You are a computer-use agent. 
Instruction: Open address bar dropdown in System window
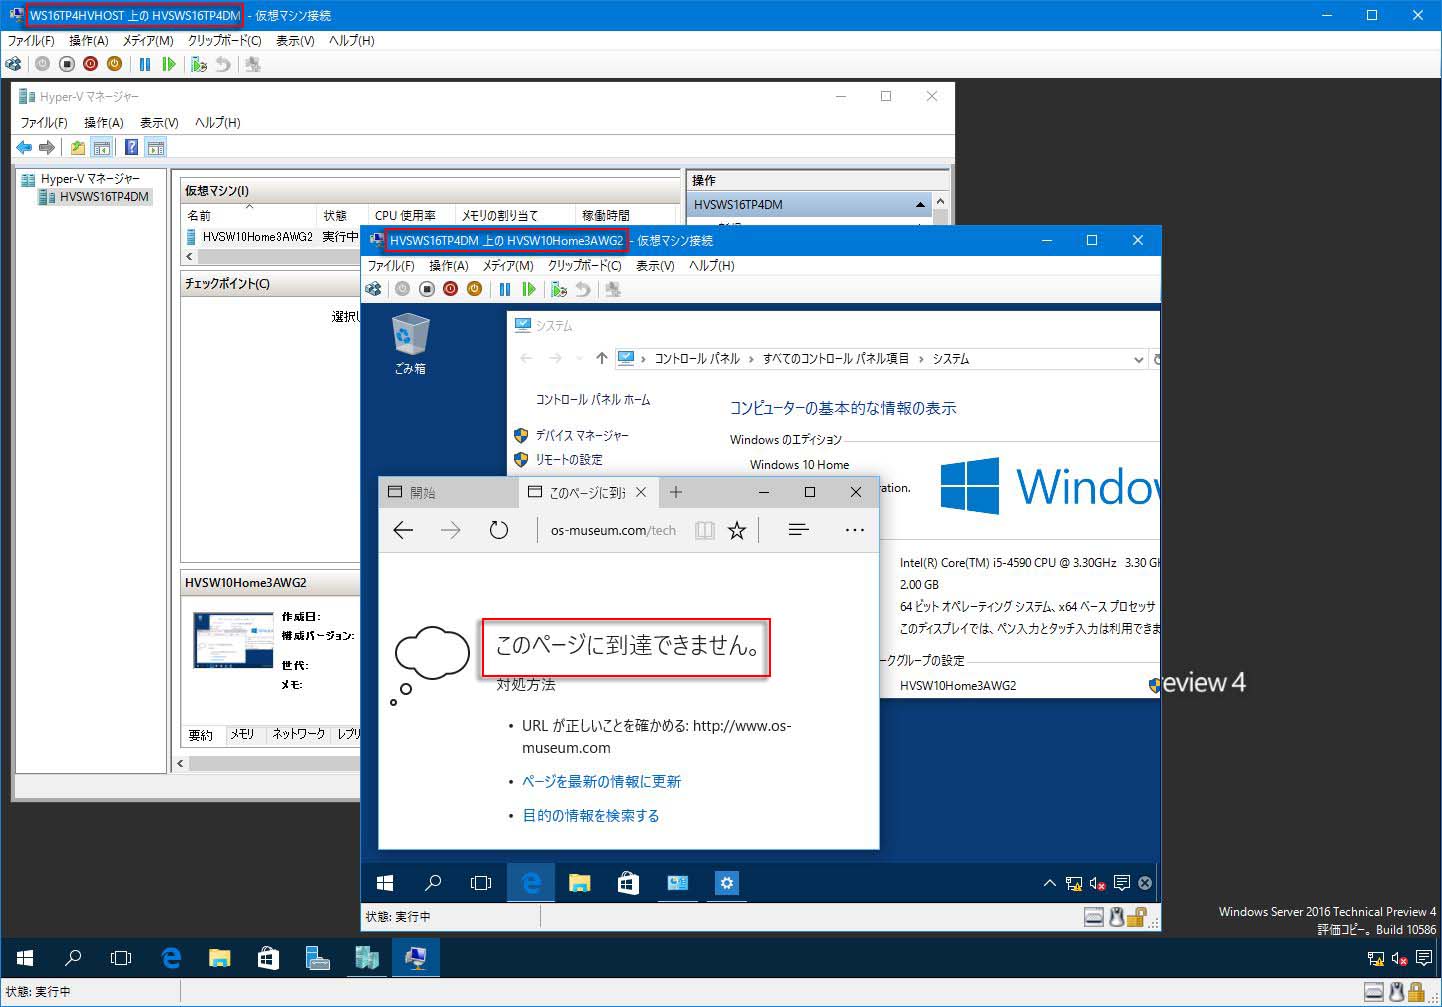(x=1138, y=359)
